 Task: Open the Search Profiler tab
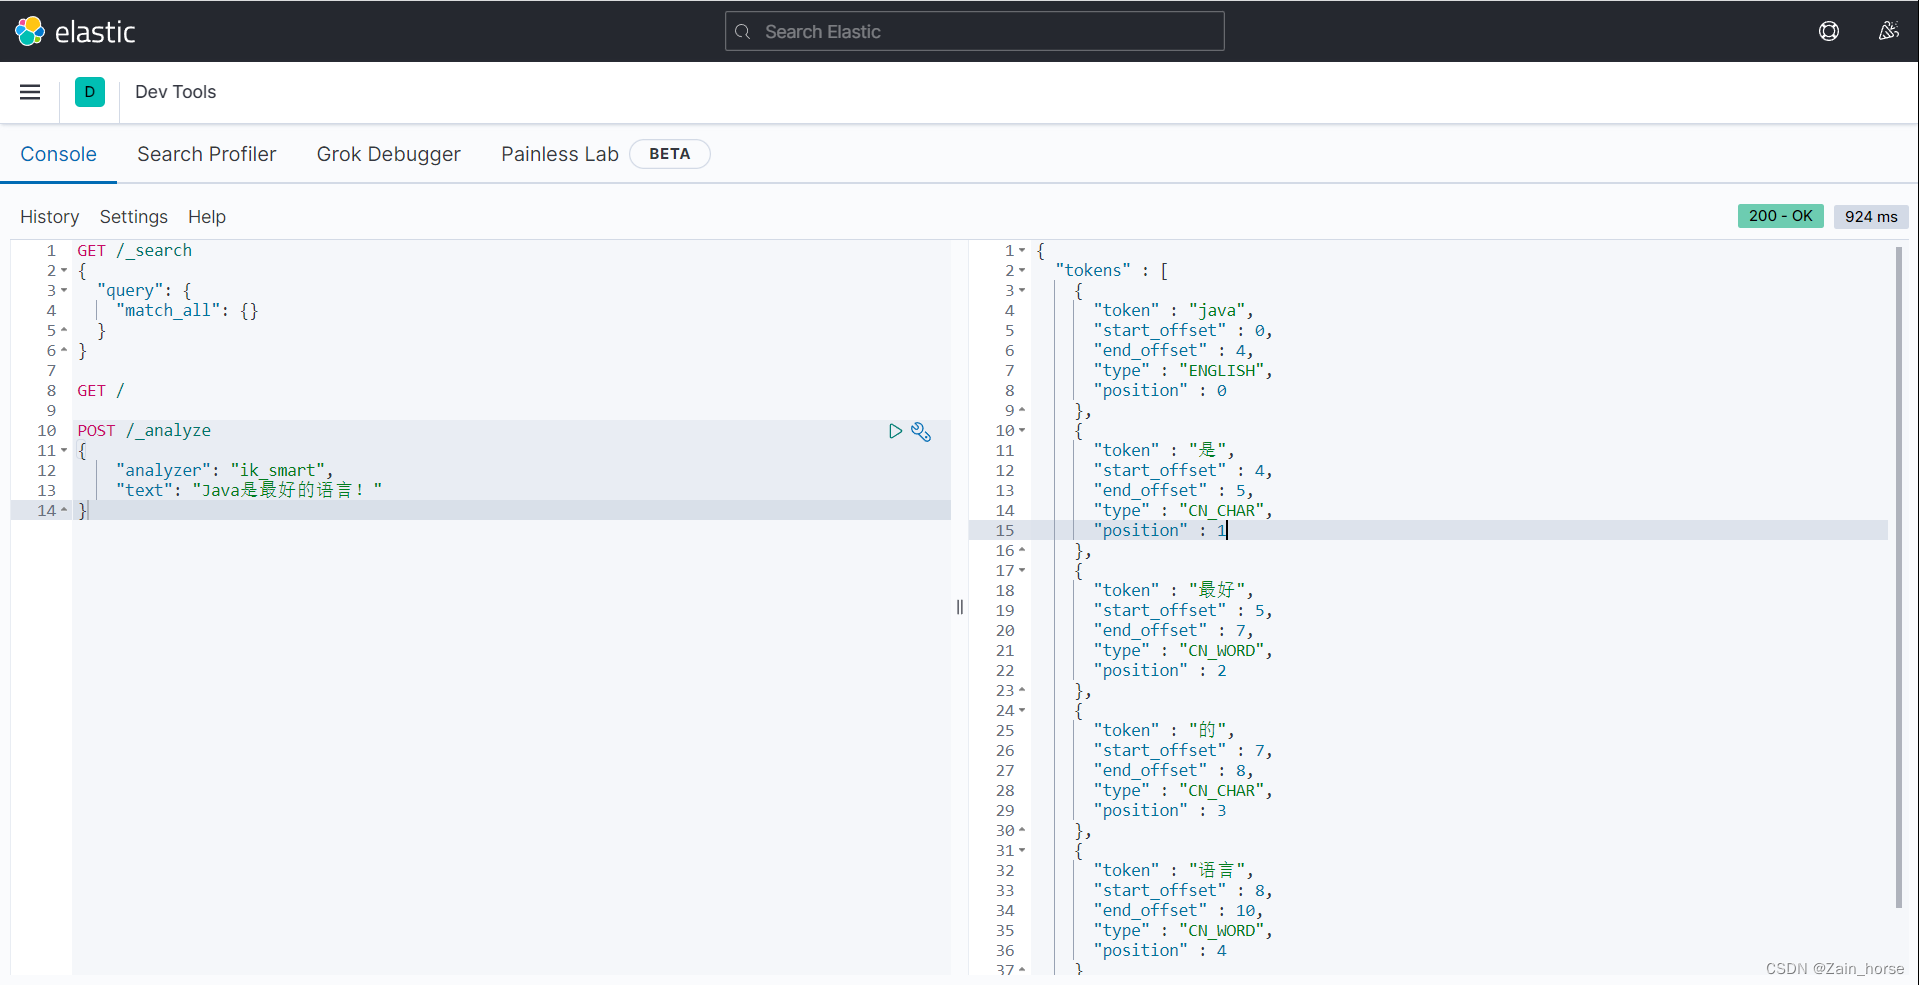coord(206,154)
